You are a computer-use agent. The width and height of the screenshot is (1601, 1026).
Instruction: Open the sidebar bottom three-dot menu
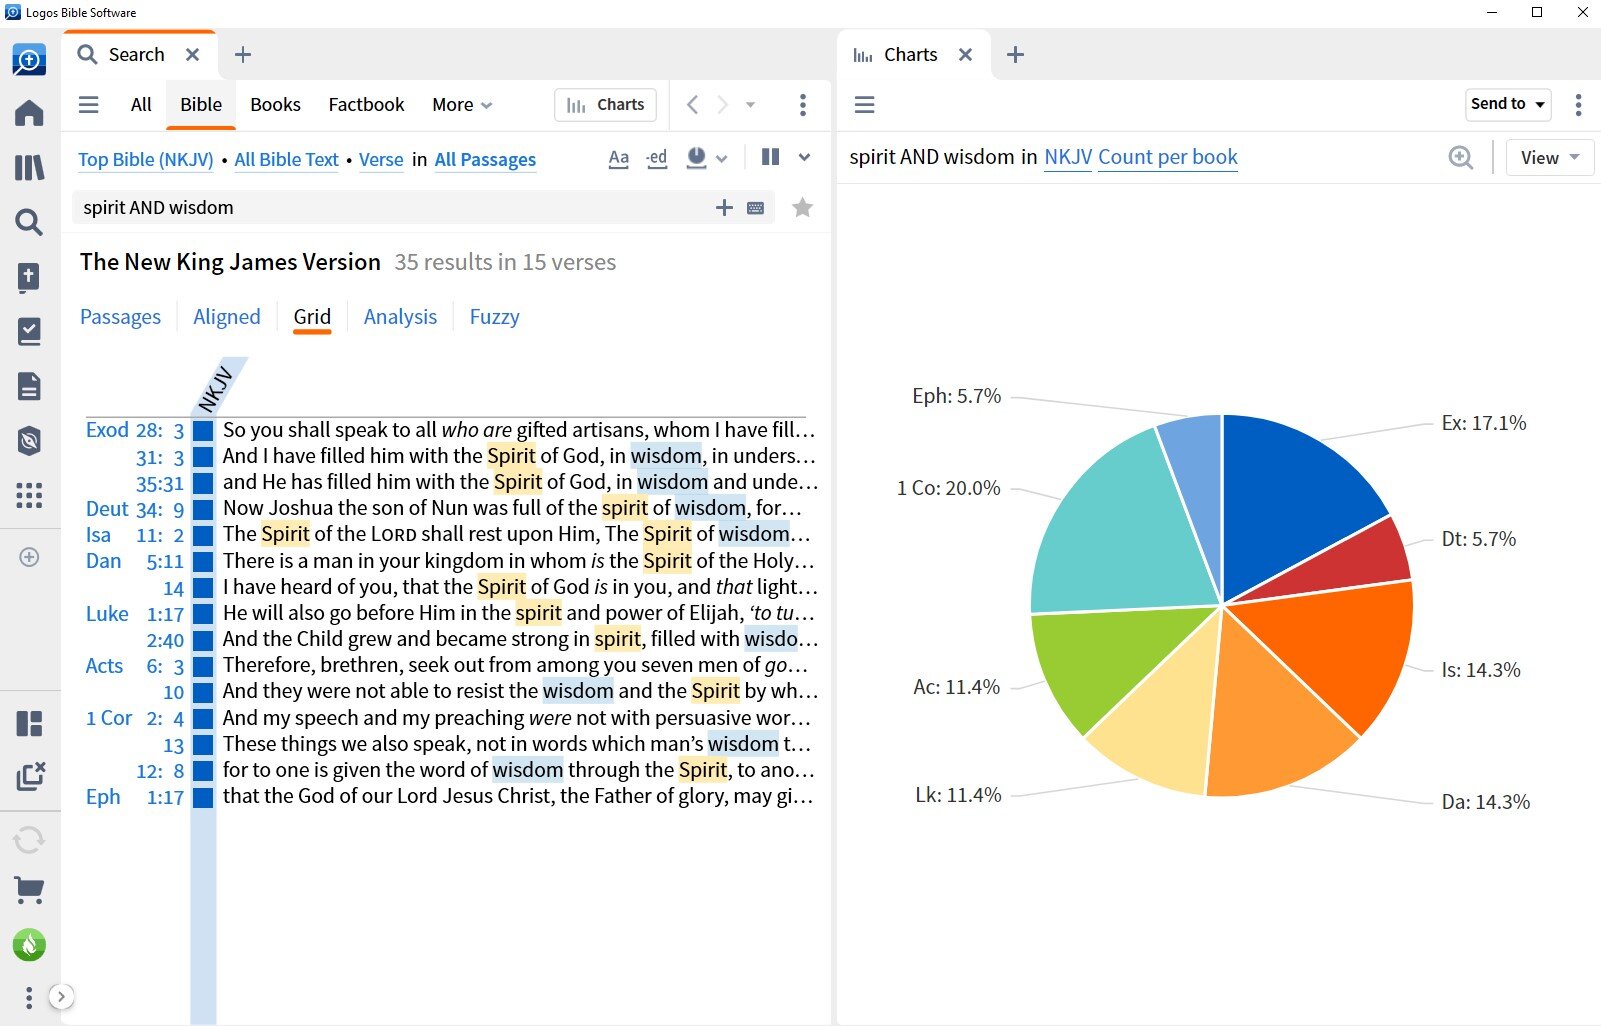click(29, 997)
